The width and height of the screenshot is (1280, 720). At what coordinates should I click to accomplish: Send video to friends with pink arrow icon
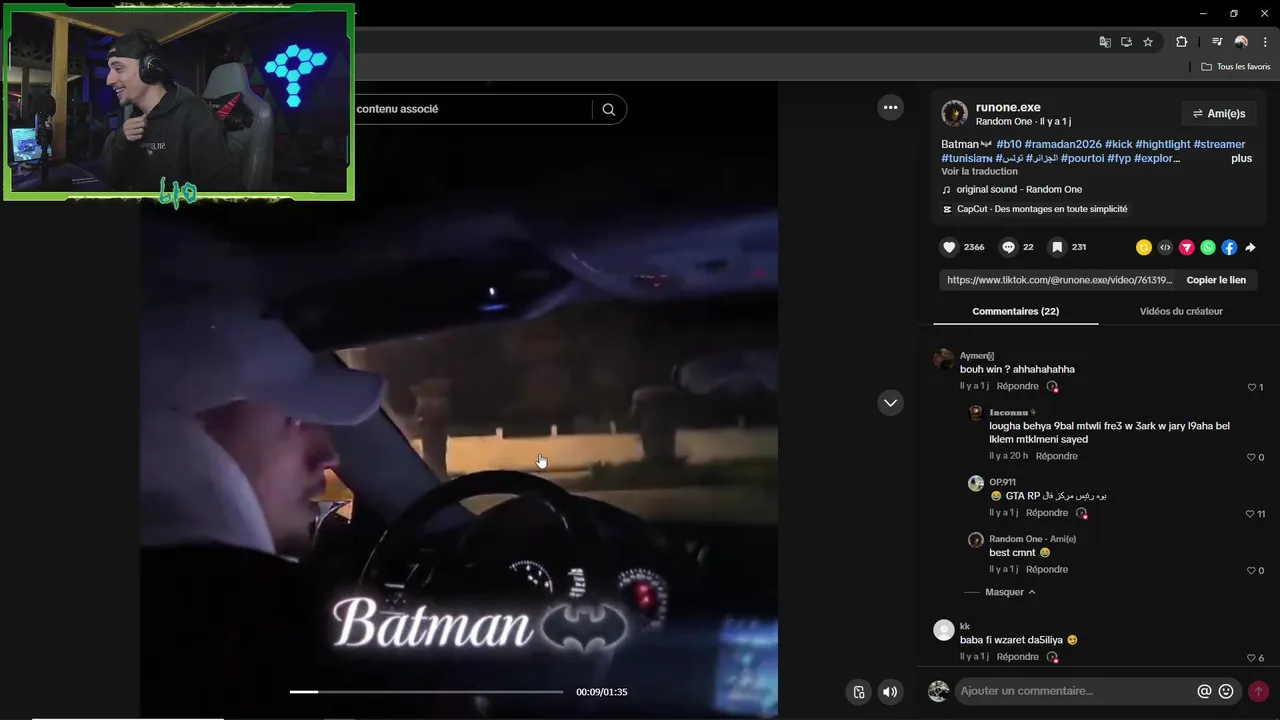coord(1186,247)
